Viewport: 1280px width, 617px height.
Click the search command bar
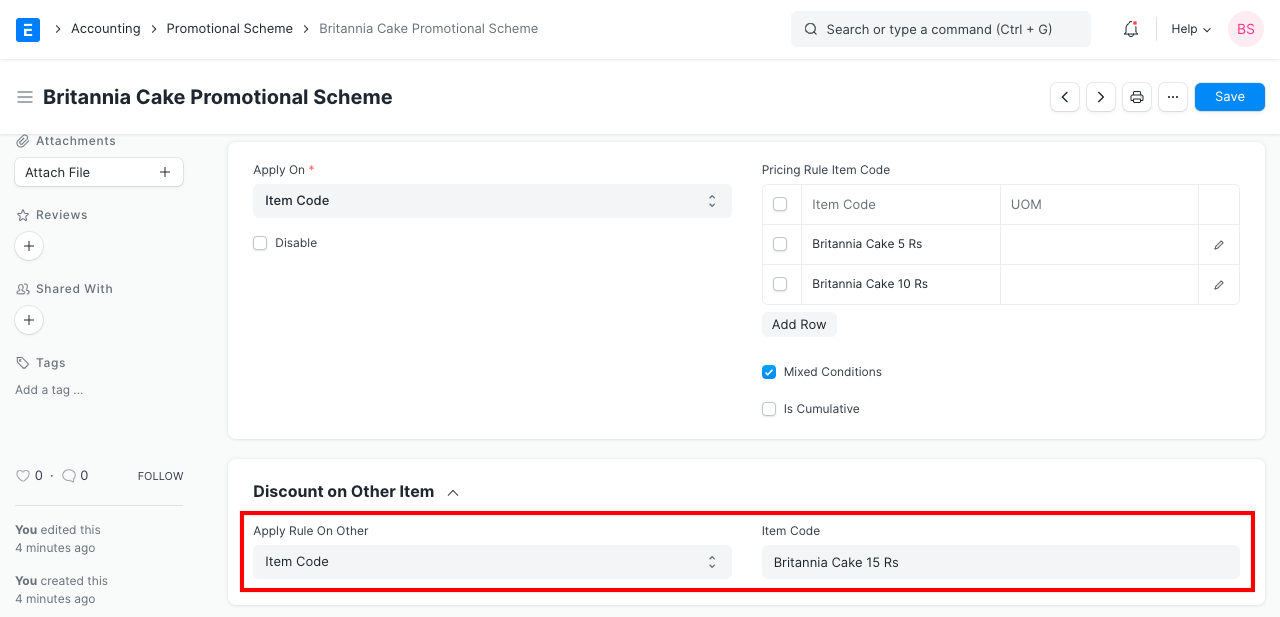tap(940, 29)
